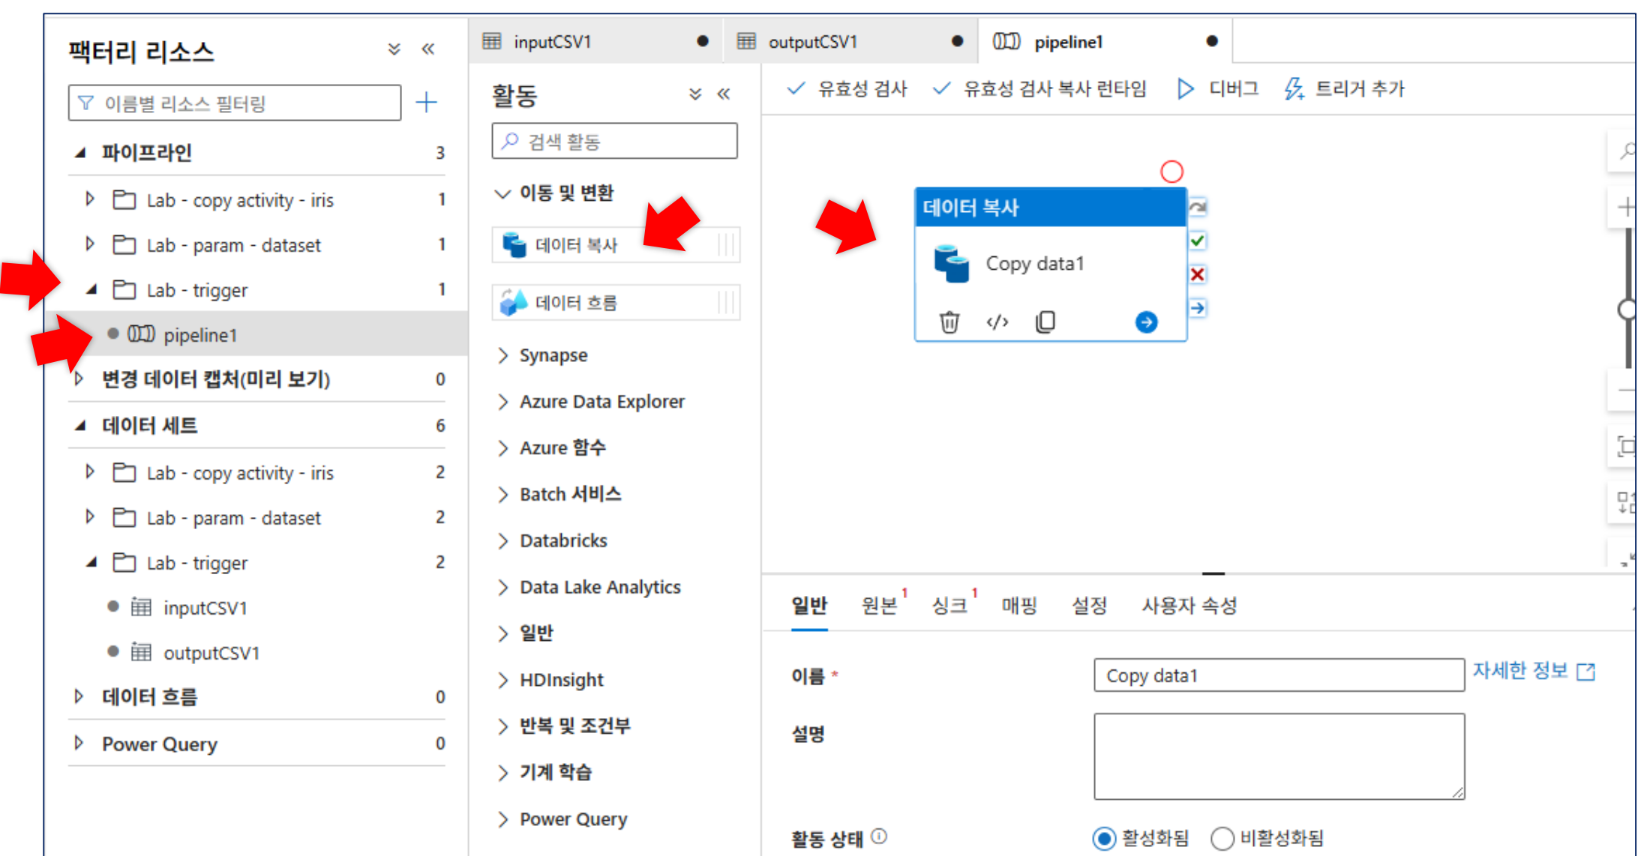Select the 활성화됨 radio button
1647x856 pixels.
pos(1104,838)
